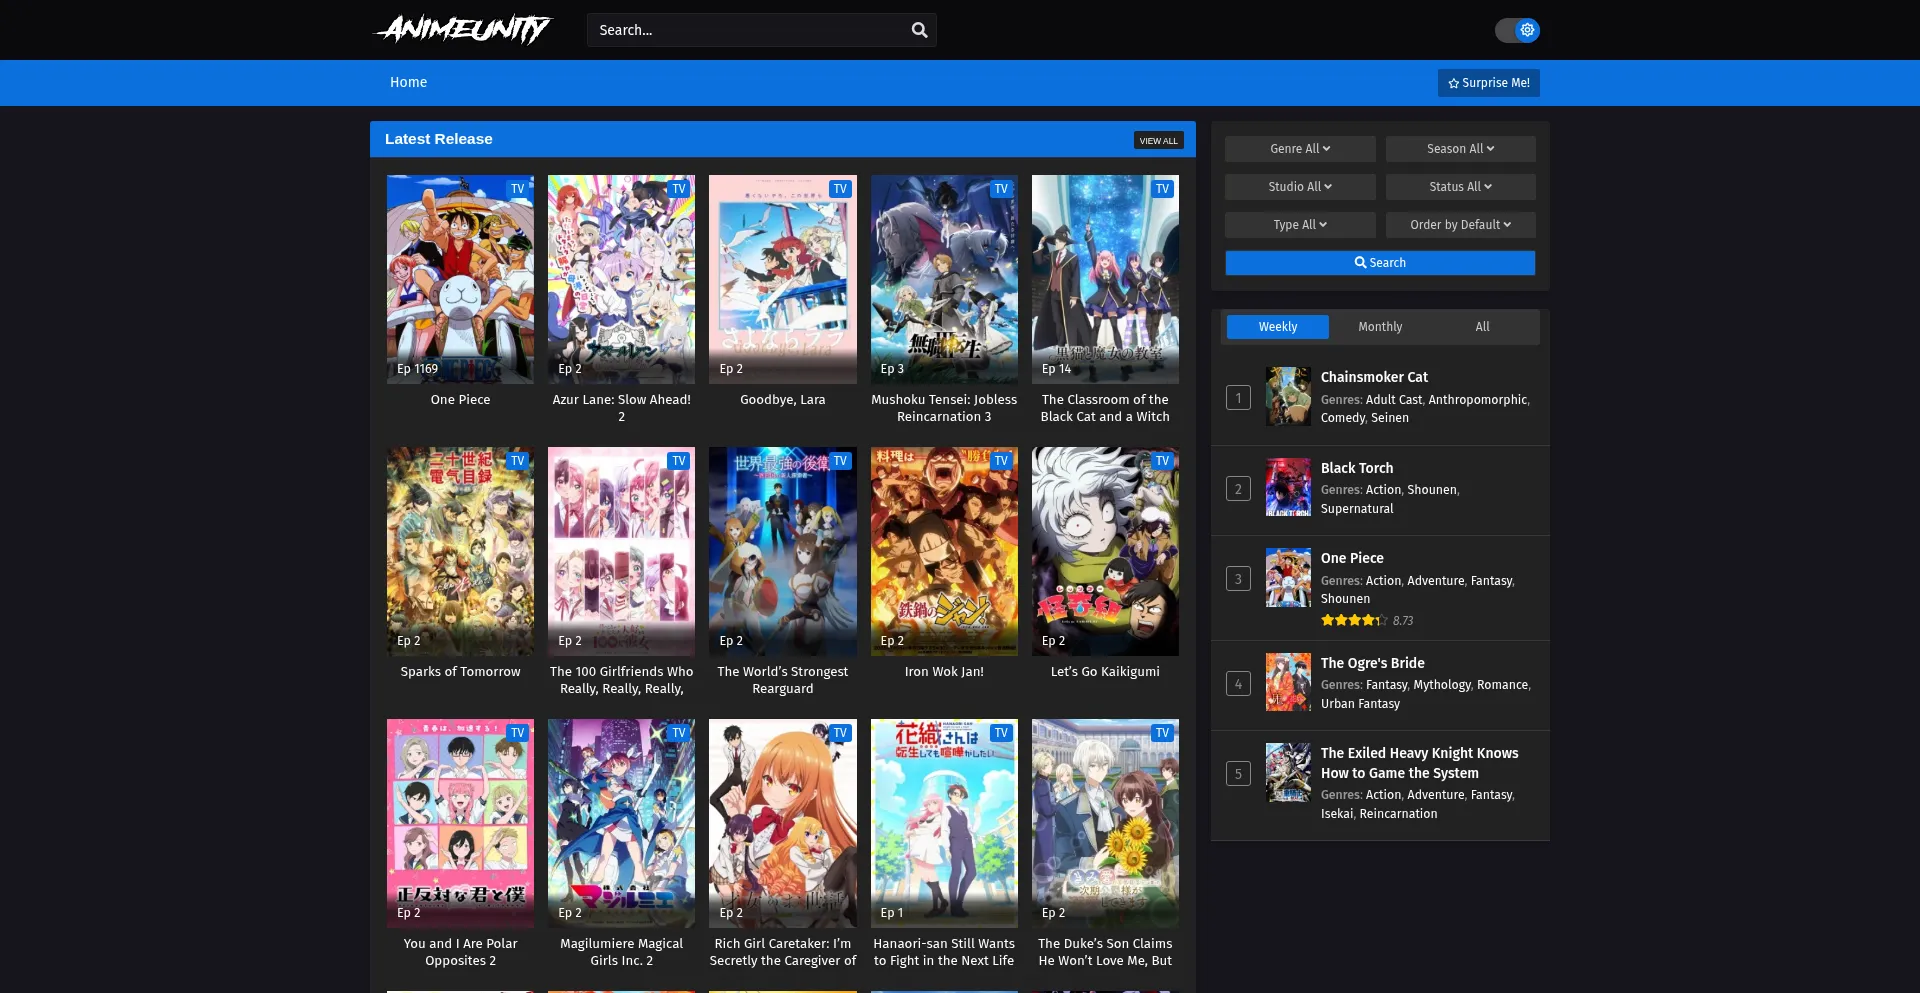Open One Piece in the weekly ranking
The width and height of the screenshot is (1920, 993).
click(x=1352, y=558)
